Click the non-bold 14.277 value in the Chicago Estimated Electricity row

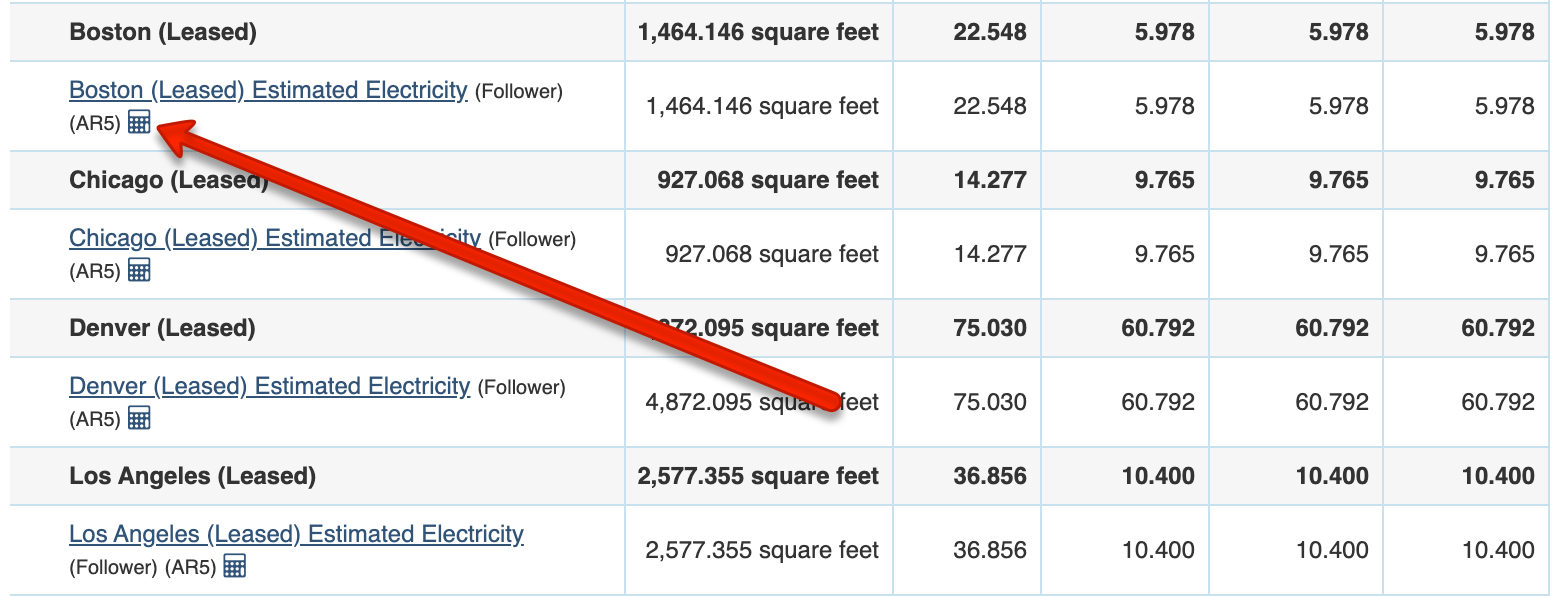990,254
